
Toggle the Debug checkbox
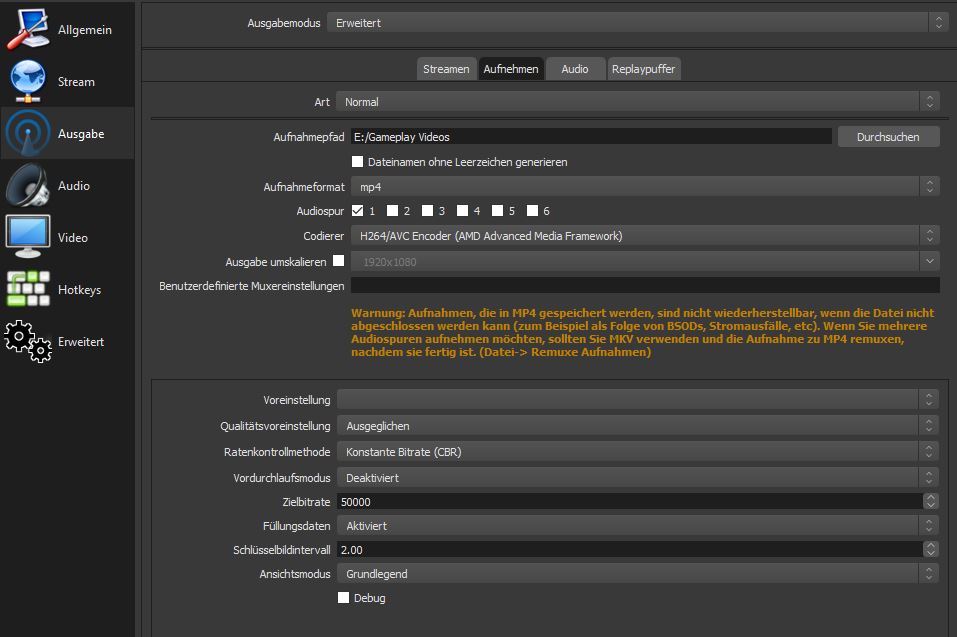point(344,597)
